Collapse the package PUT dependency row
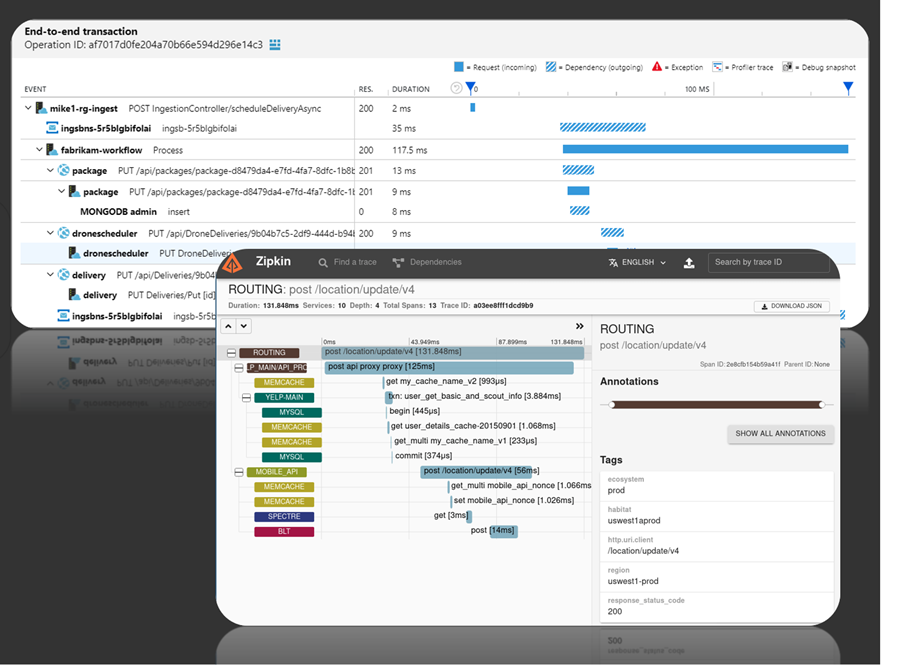 point(50,170)
